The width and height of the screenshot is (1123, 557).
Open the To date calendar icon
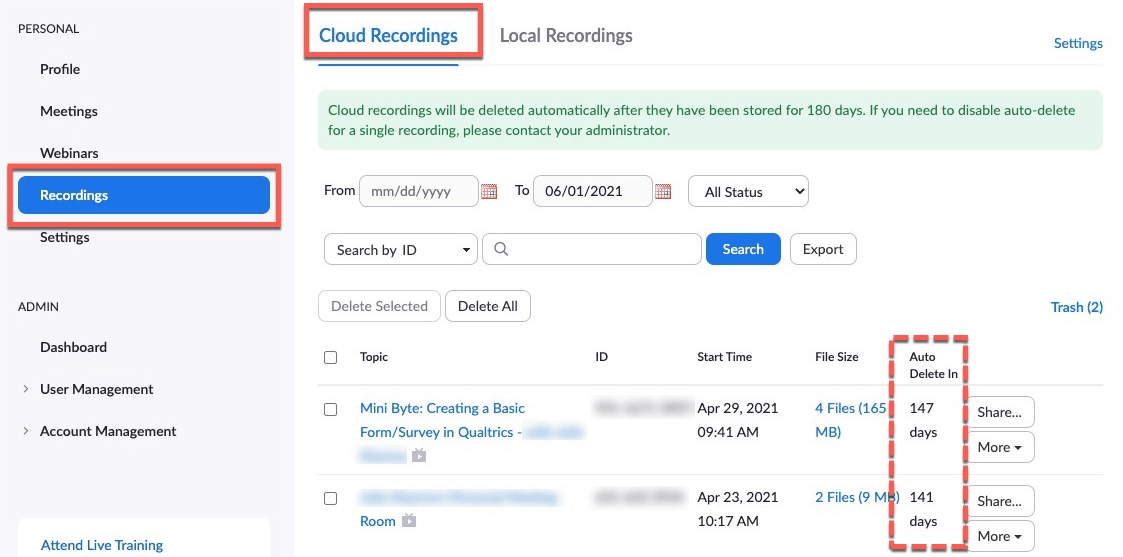coord(663,191)
